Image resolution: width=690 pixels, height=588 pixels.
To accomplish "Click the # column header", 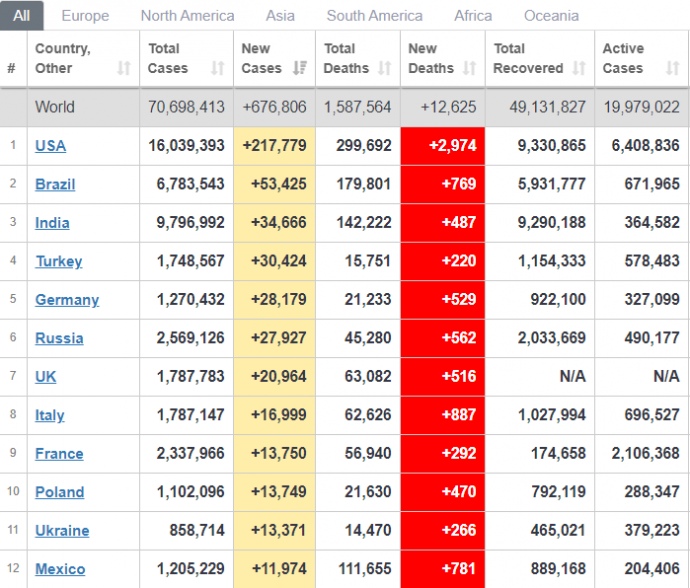I will click(12, 68).
